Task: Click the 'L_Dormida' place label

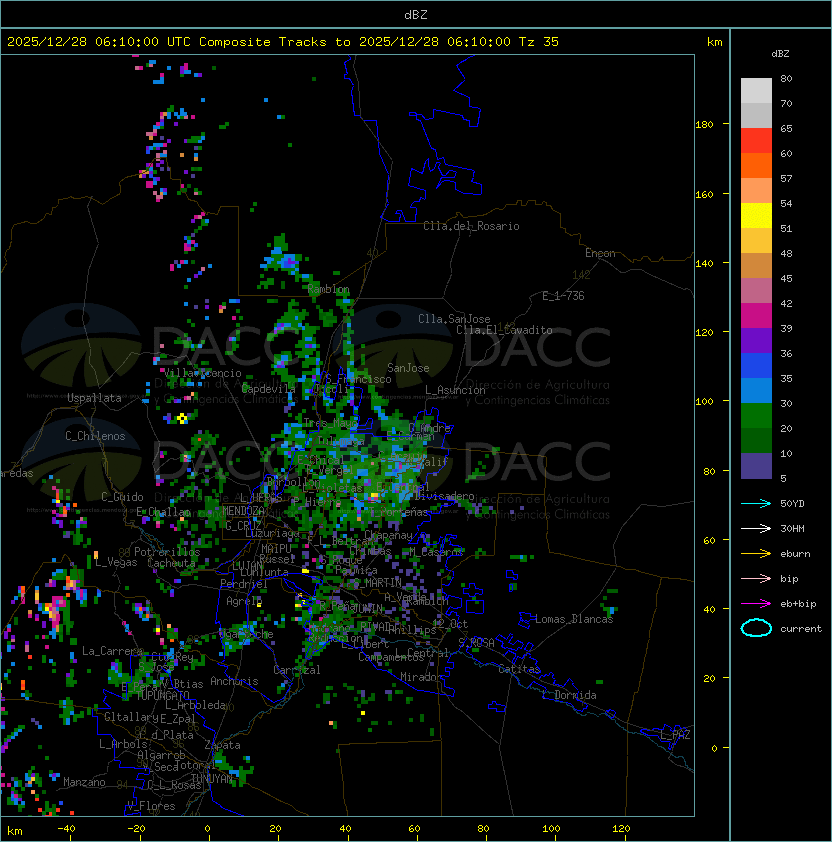Action: [569, 695]
